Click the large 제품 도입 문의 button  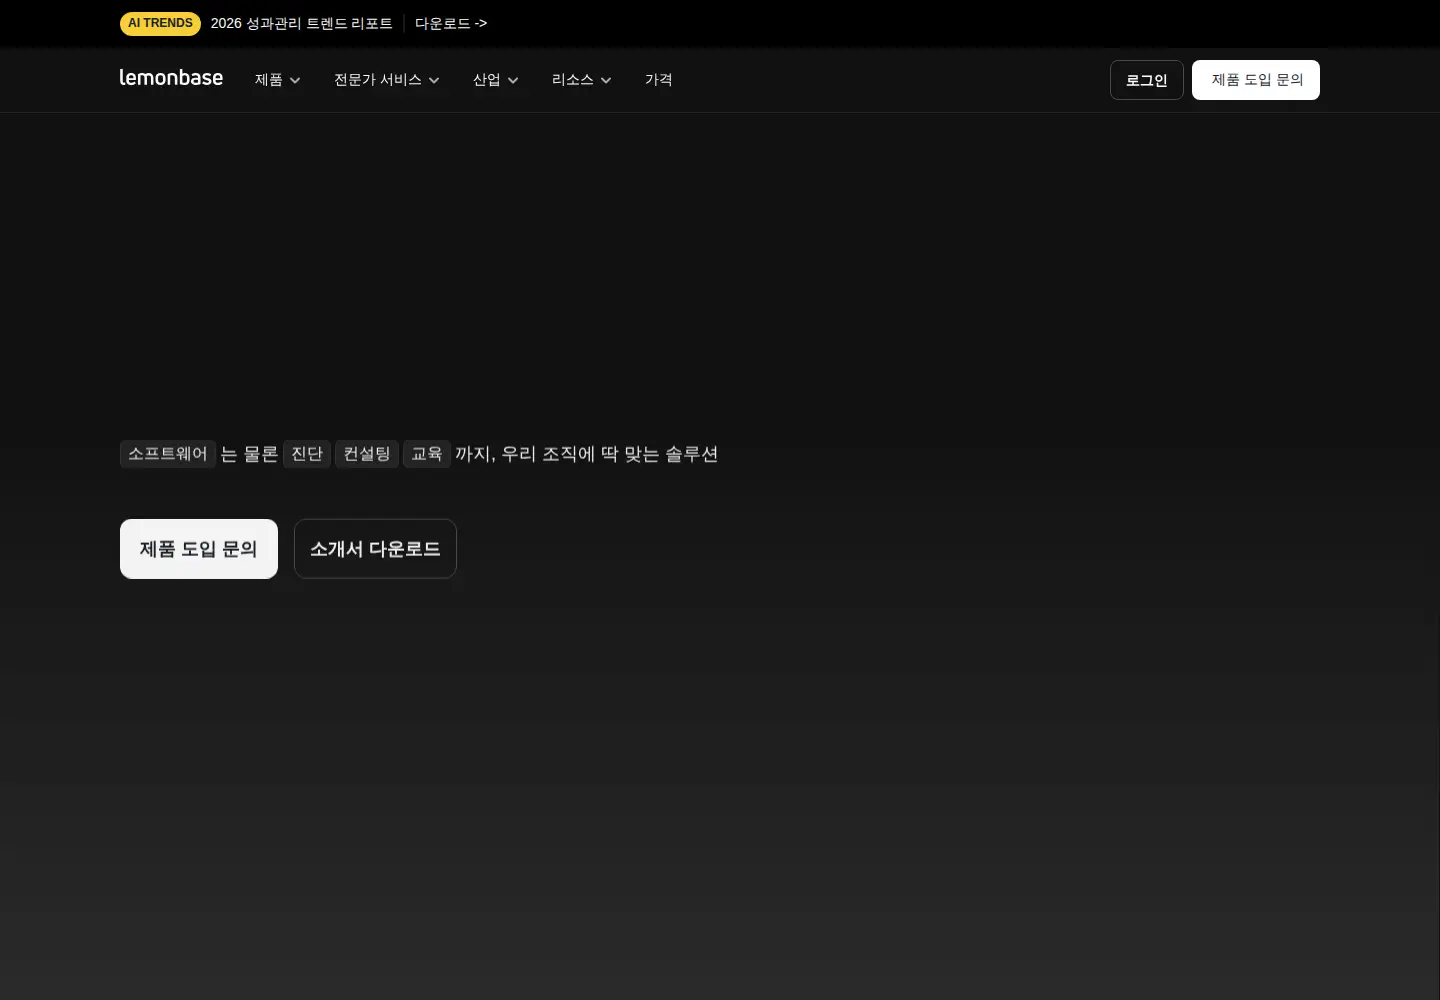tap(199, 549)
